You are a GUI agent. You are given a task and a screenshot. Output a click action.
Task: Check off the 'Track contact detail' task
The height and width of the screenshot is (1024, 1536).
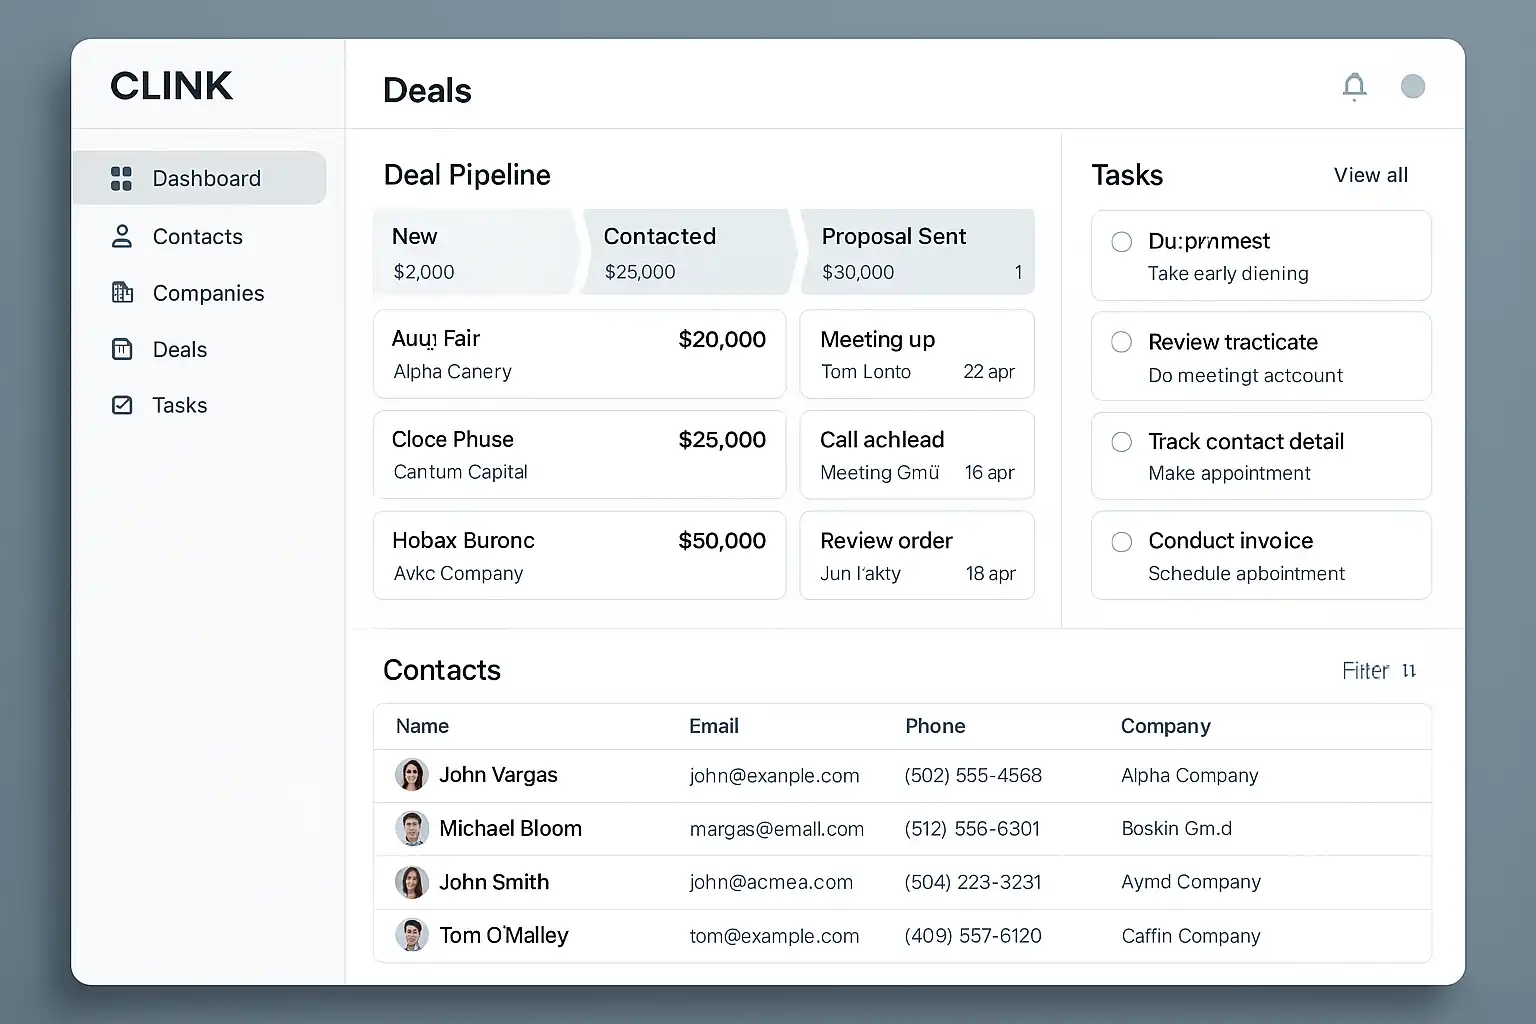click(x=1122, y=442)
